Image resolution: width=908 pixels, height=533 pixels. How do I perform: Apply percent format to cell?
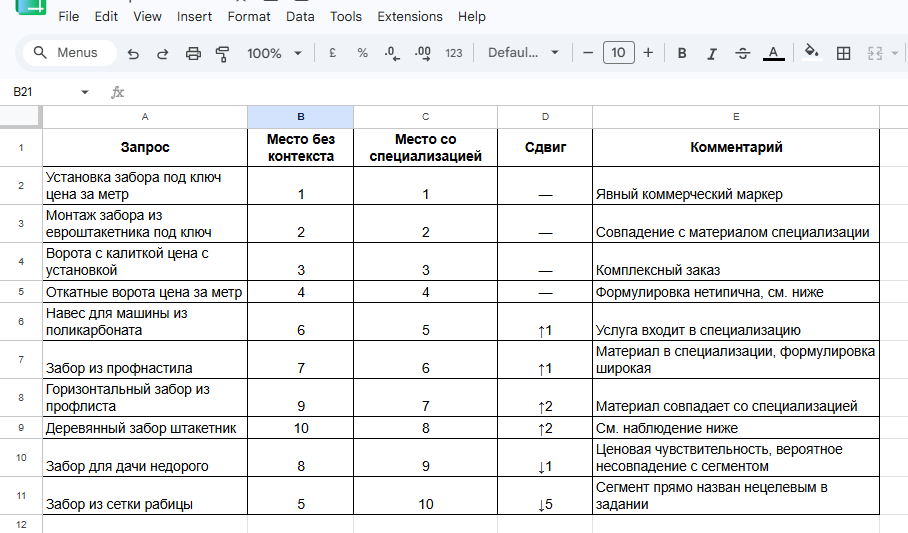point(363,53)
